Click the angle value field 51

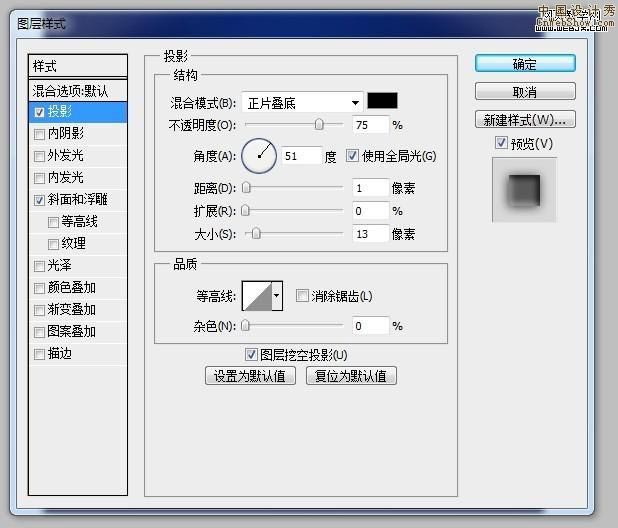(x=302, y=156)
